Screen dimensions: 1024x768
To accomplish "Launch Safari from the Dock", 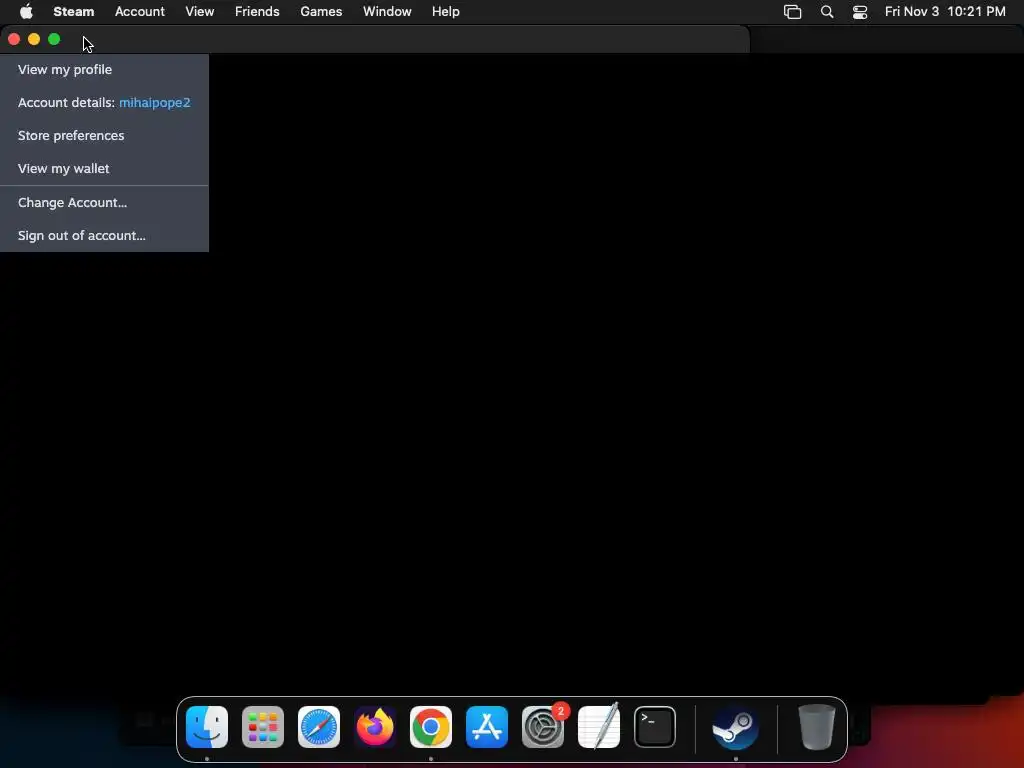I will pyautogui.click(x=319, y=727).
